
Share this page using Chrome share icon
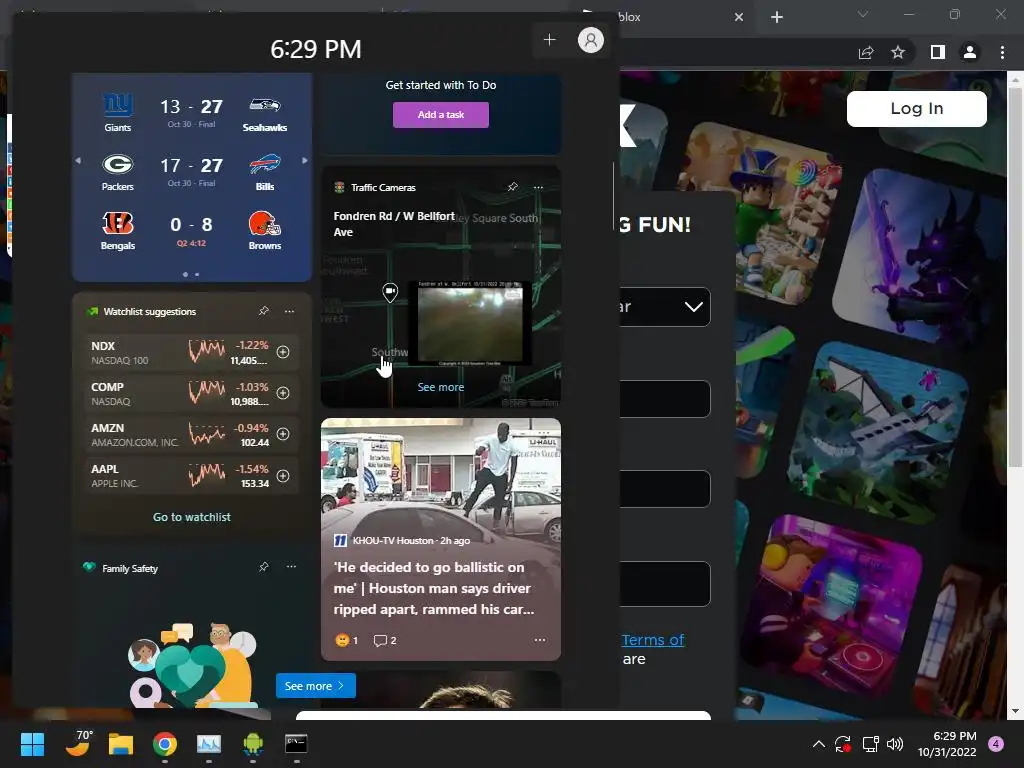point(866,52)
